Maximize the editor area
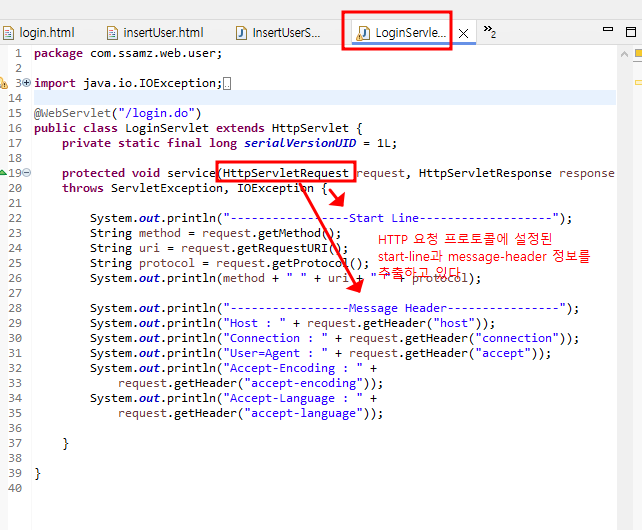 631,32
